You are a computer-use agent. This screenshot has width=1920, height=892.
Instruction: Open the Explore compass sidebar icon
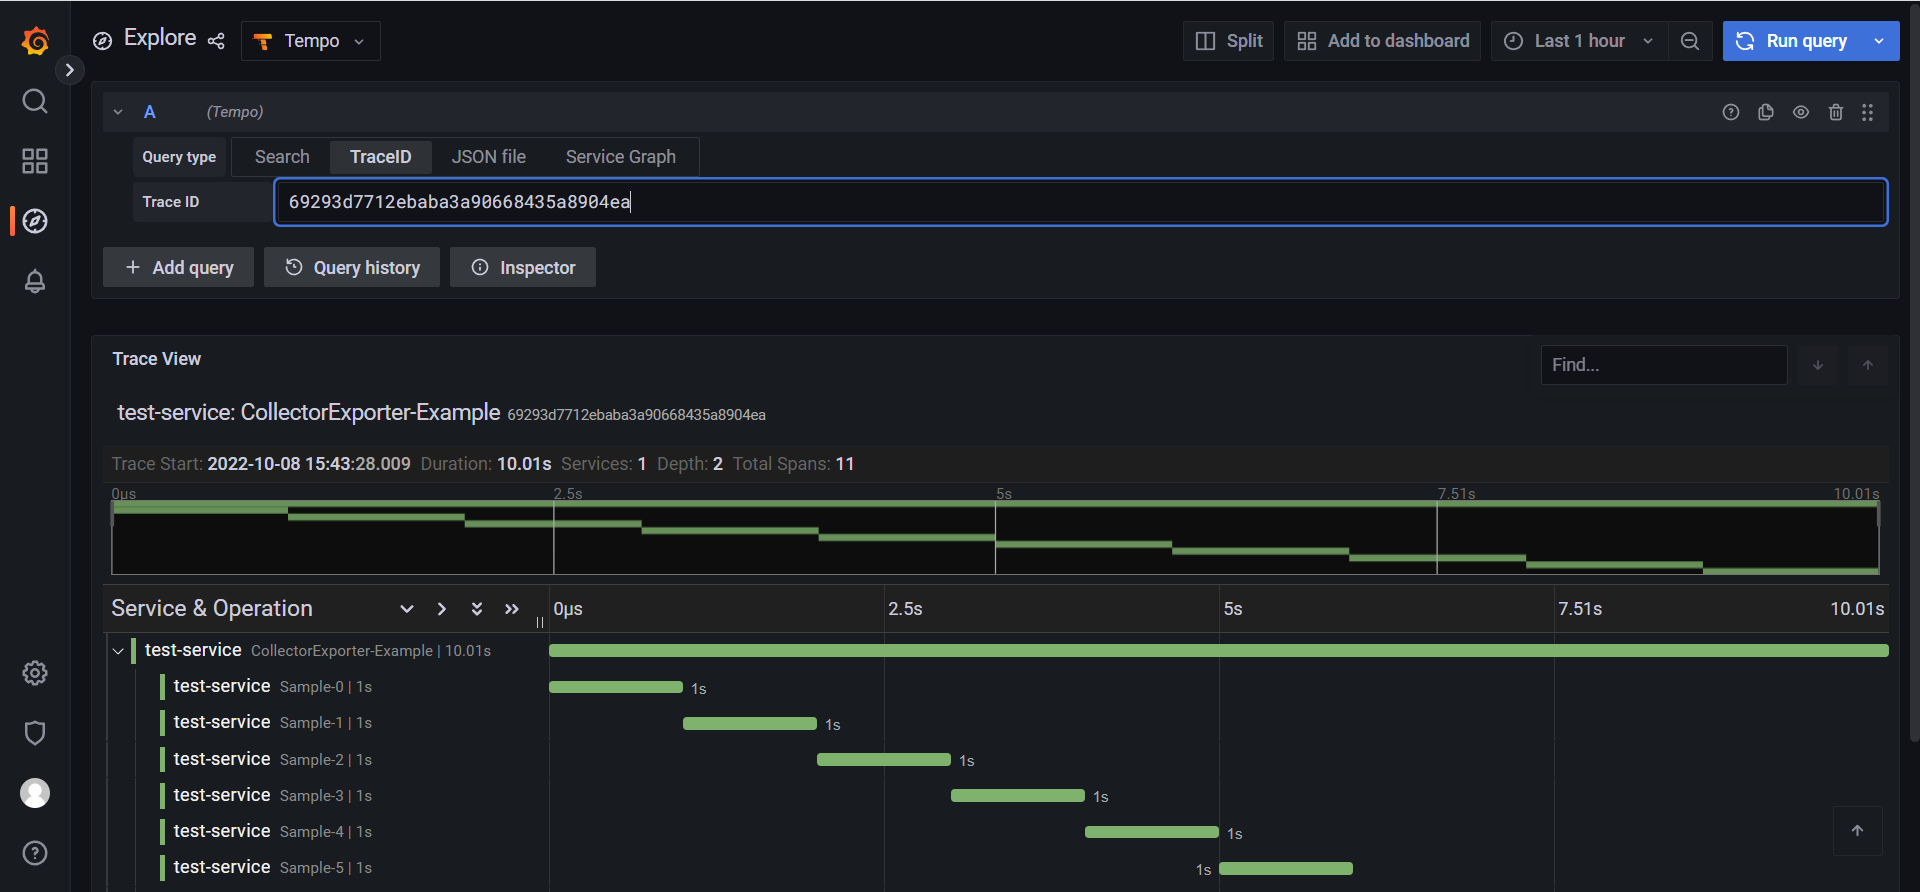point(35,221)
